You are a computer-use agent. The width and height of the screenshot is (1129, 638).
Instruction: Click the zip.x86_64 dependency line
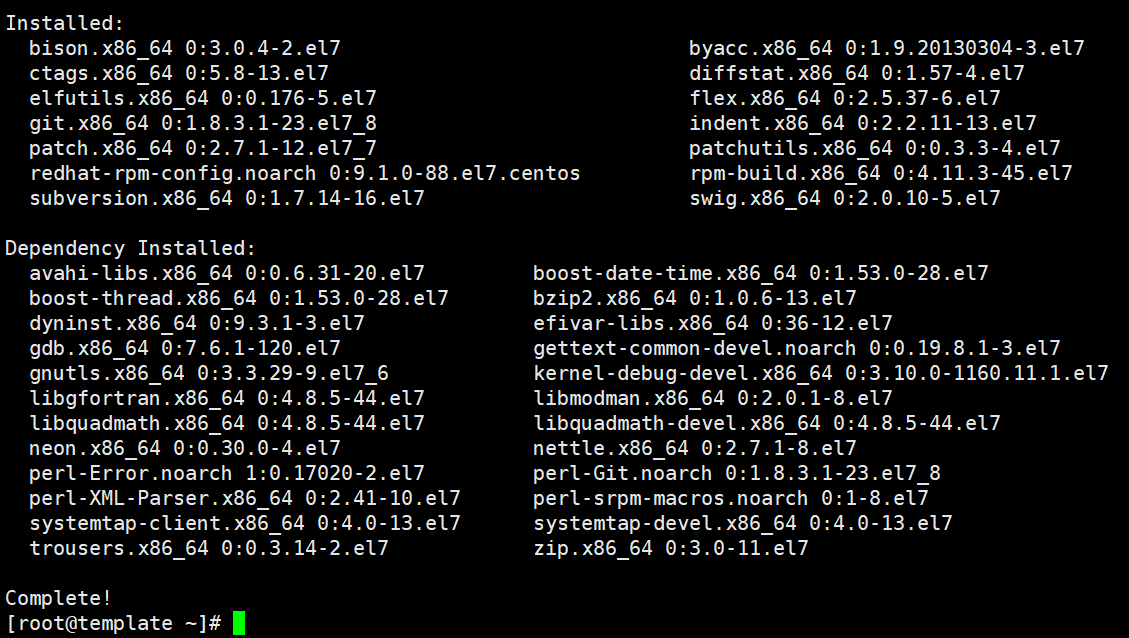click(x=670, y=548)
